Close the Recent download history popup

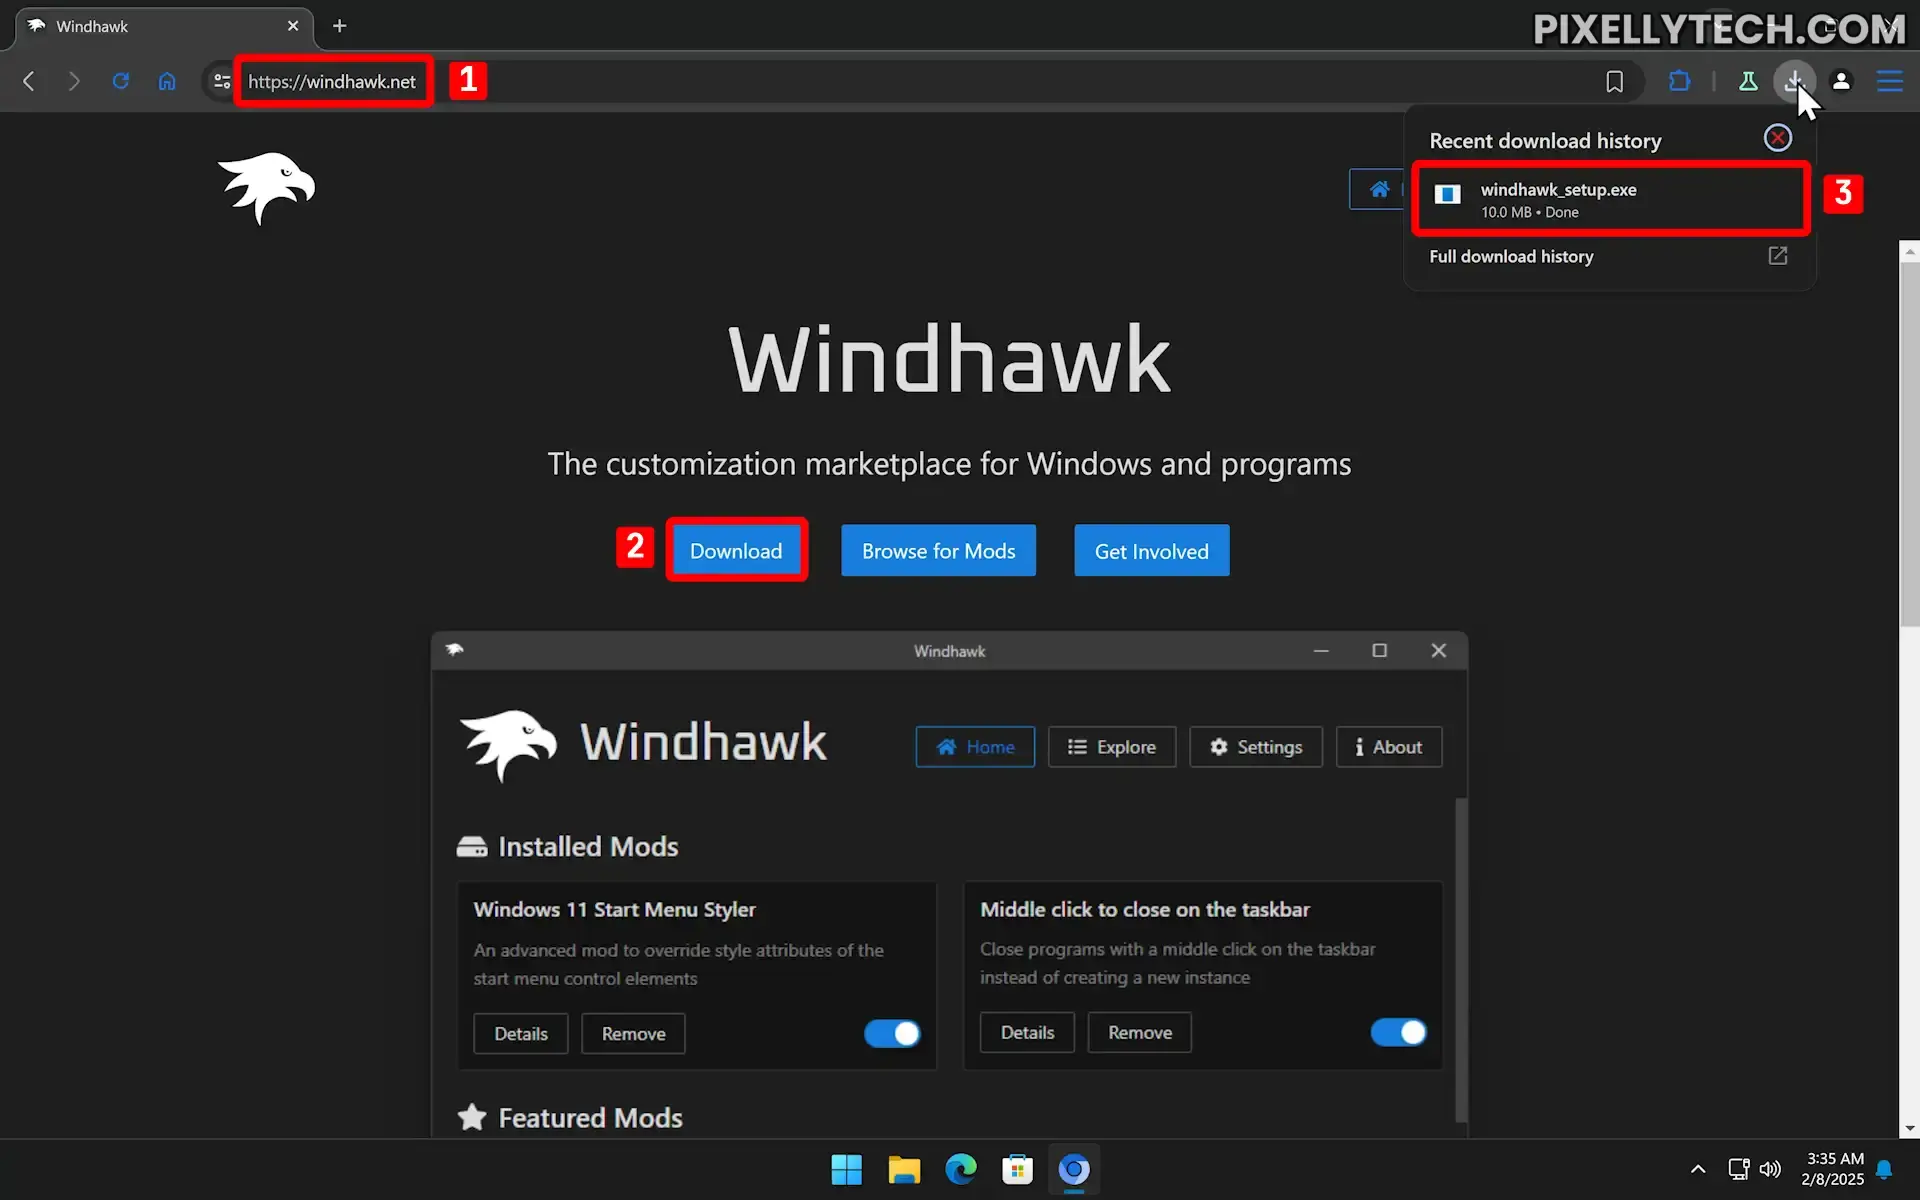tap(1777, 138)
